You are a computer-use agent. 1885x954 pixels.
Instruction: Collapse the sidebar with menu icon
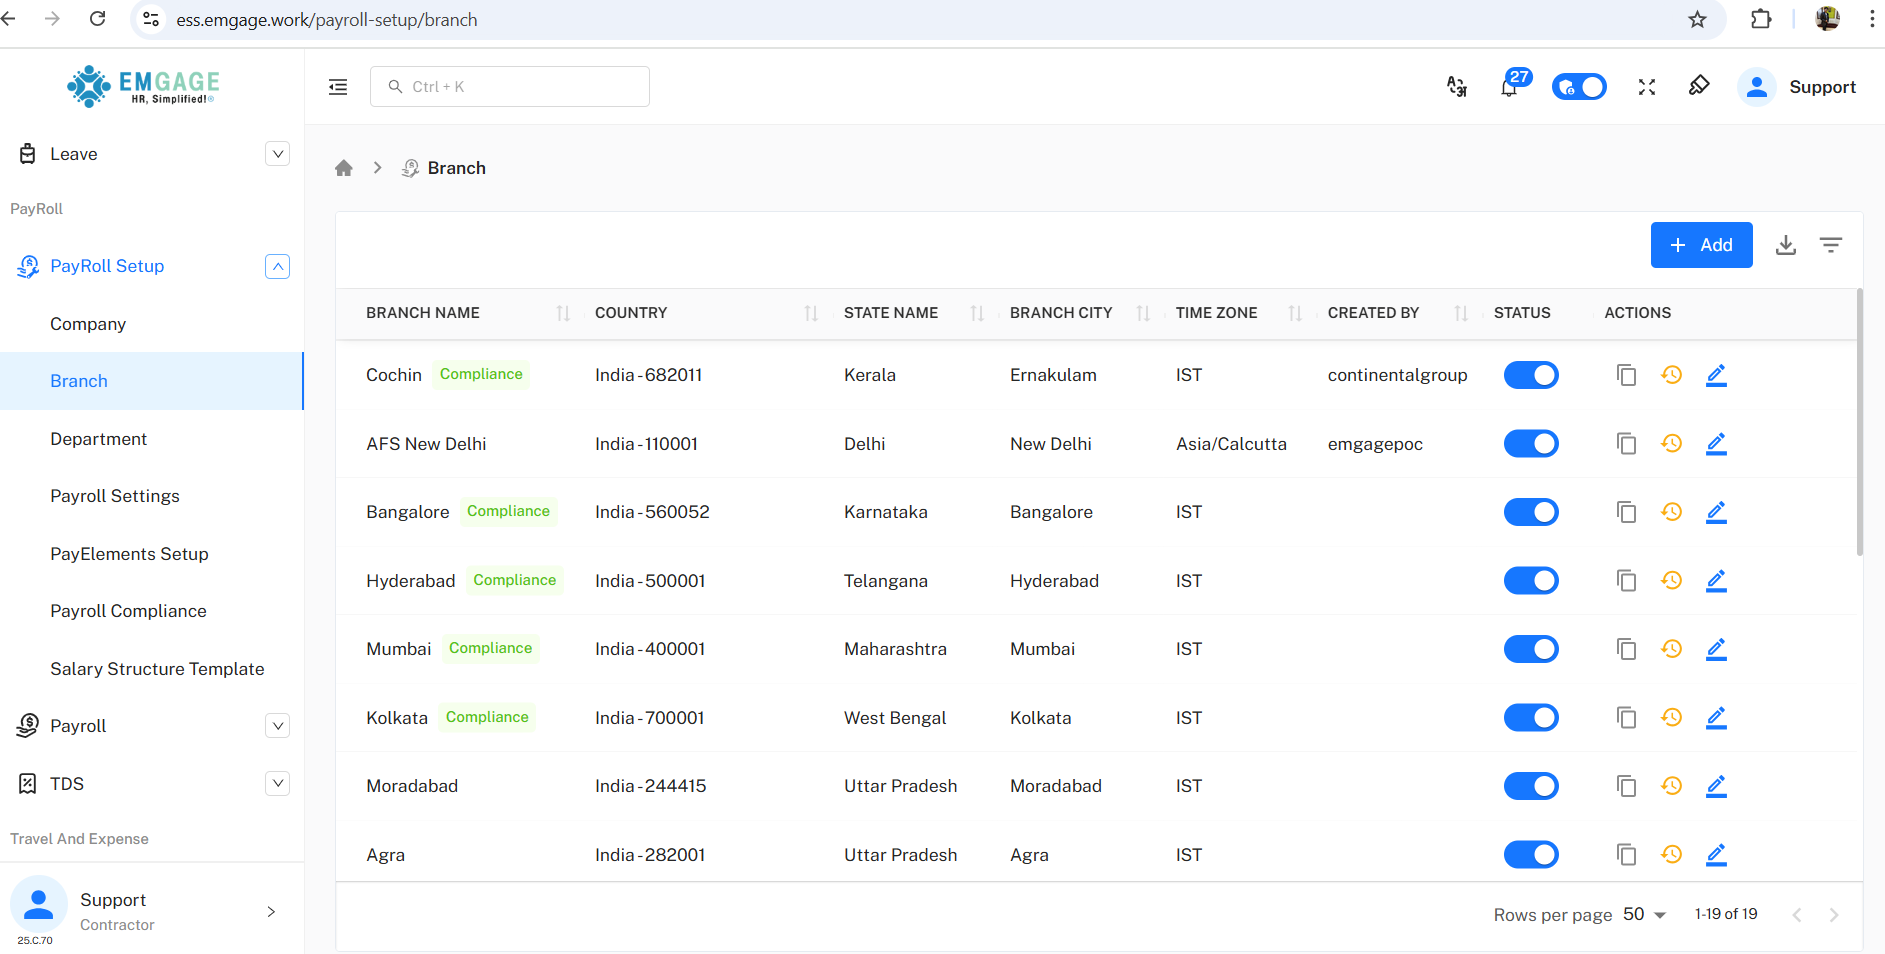point(338,87)
